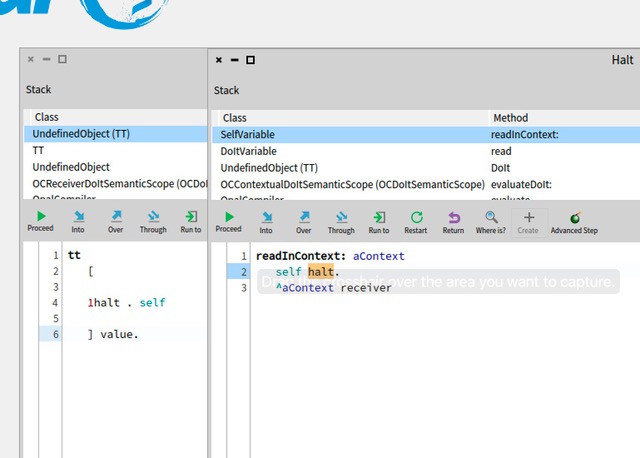This screenshot has height=458, width=640.
Task: Click Through in the Halt debugger toolbar
Action: 341,222
